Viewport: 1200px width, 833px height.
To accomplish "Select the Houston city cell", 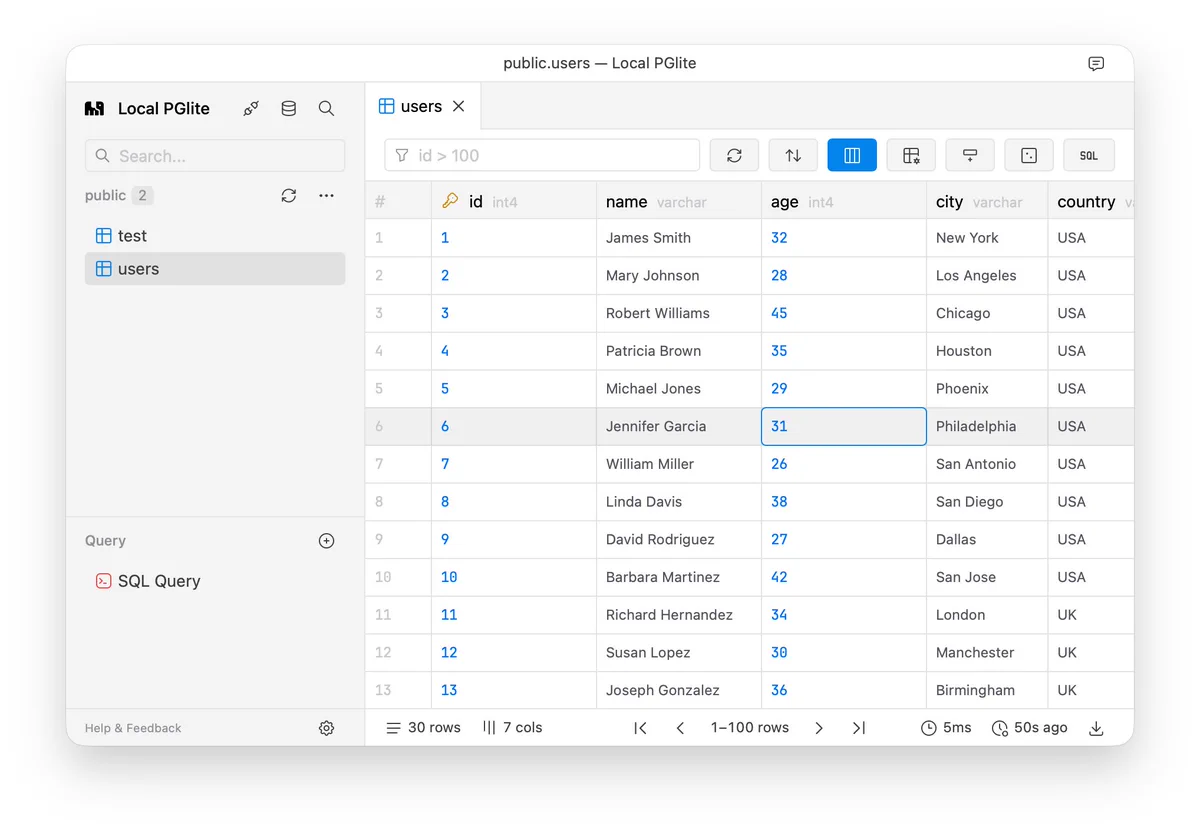I will pyautogui.click(x=987, y=351).
